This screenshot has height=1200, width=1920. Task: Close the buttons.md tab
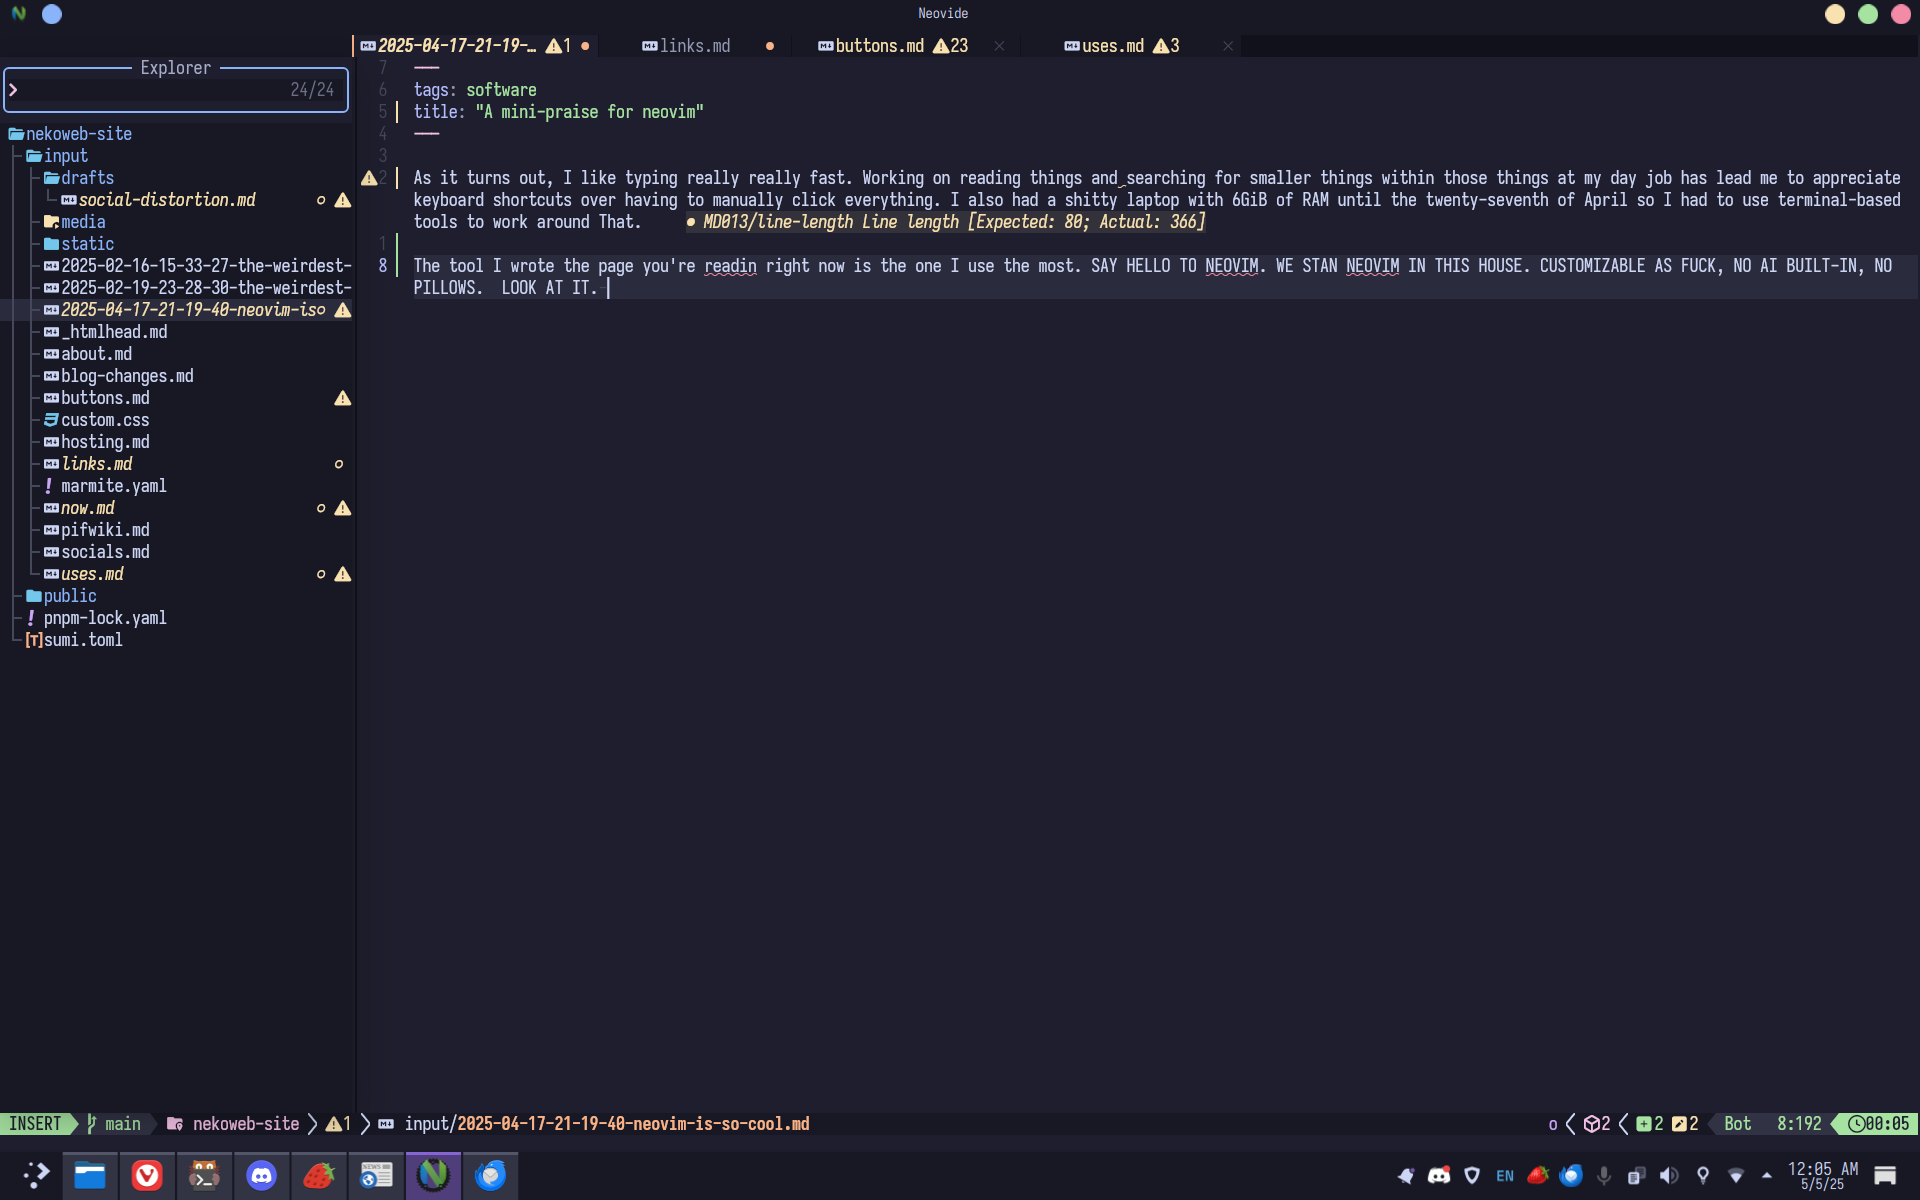tap(999, 46)
